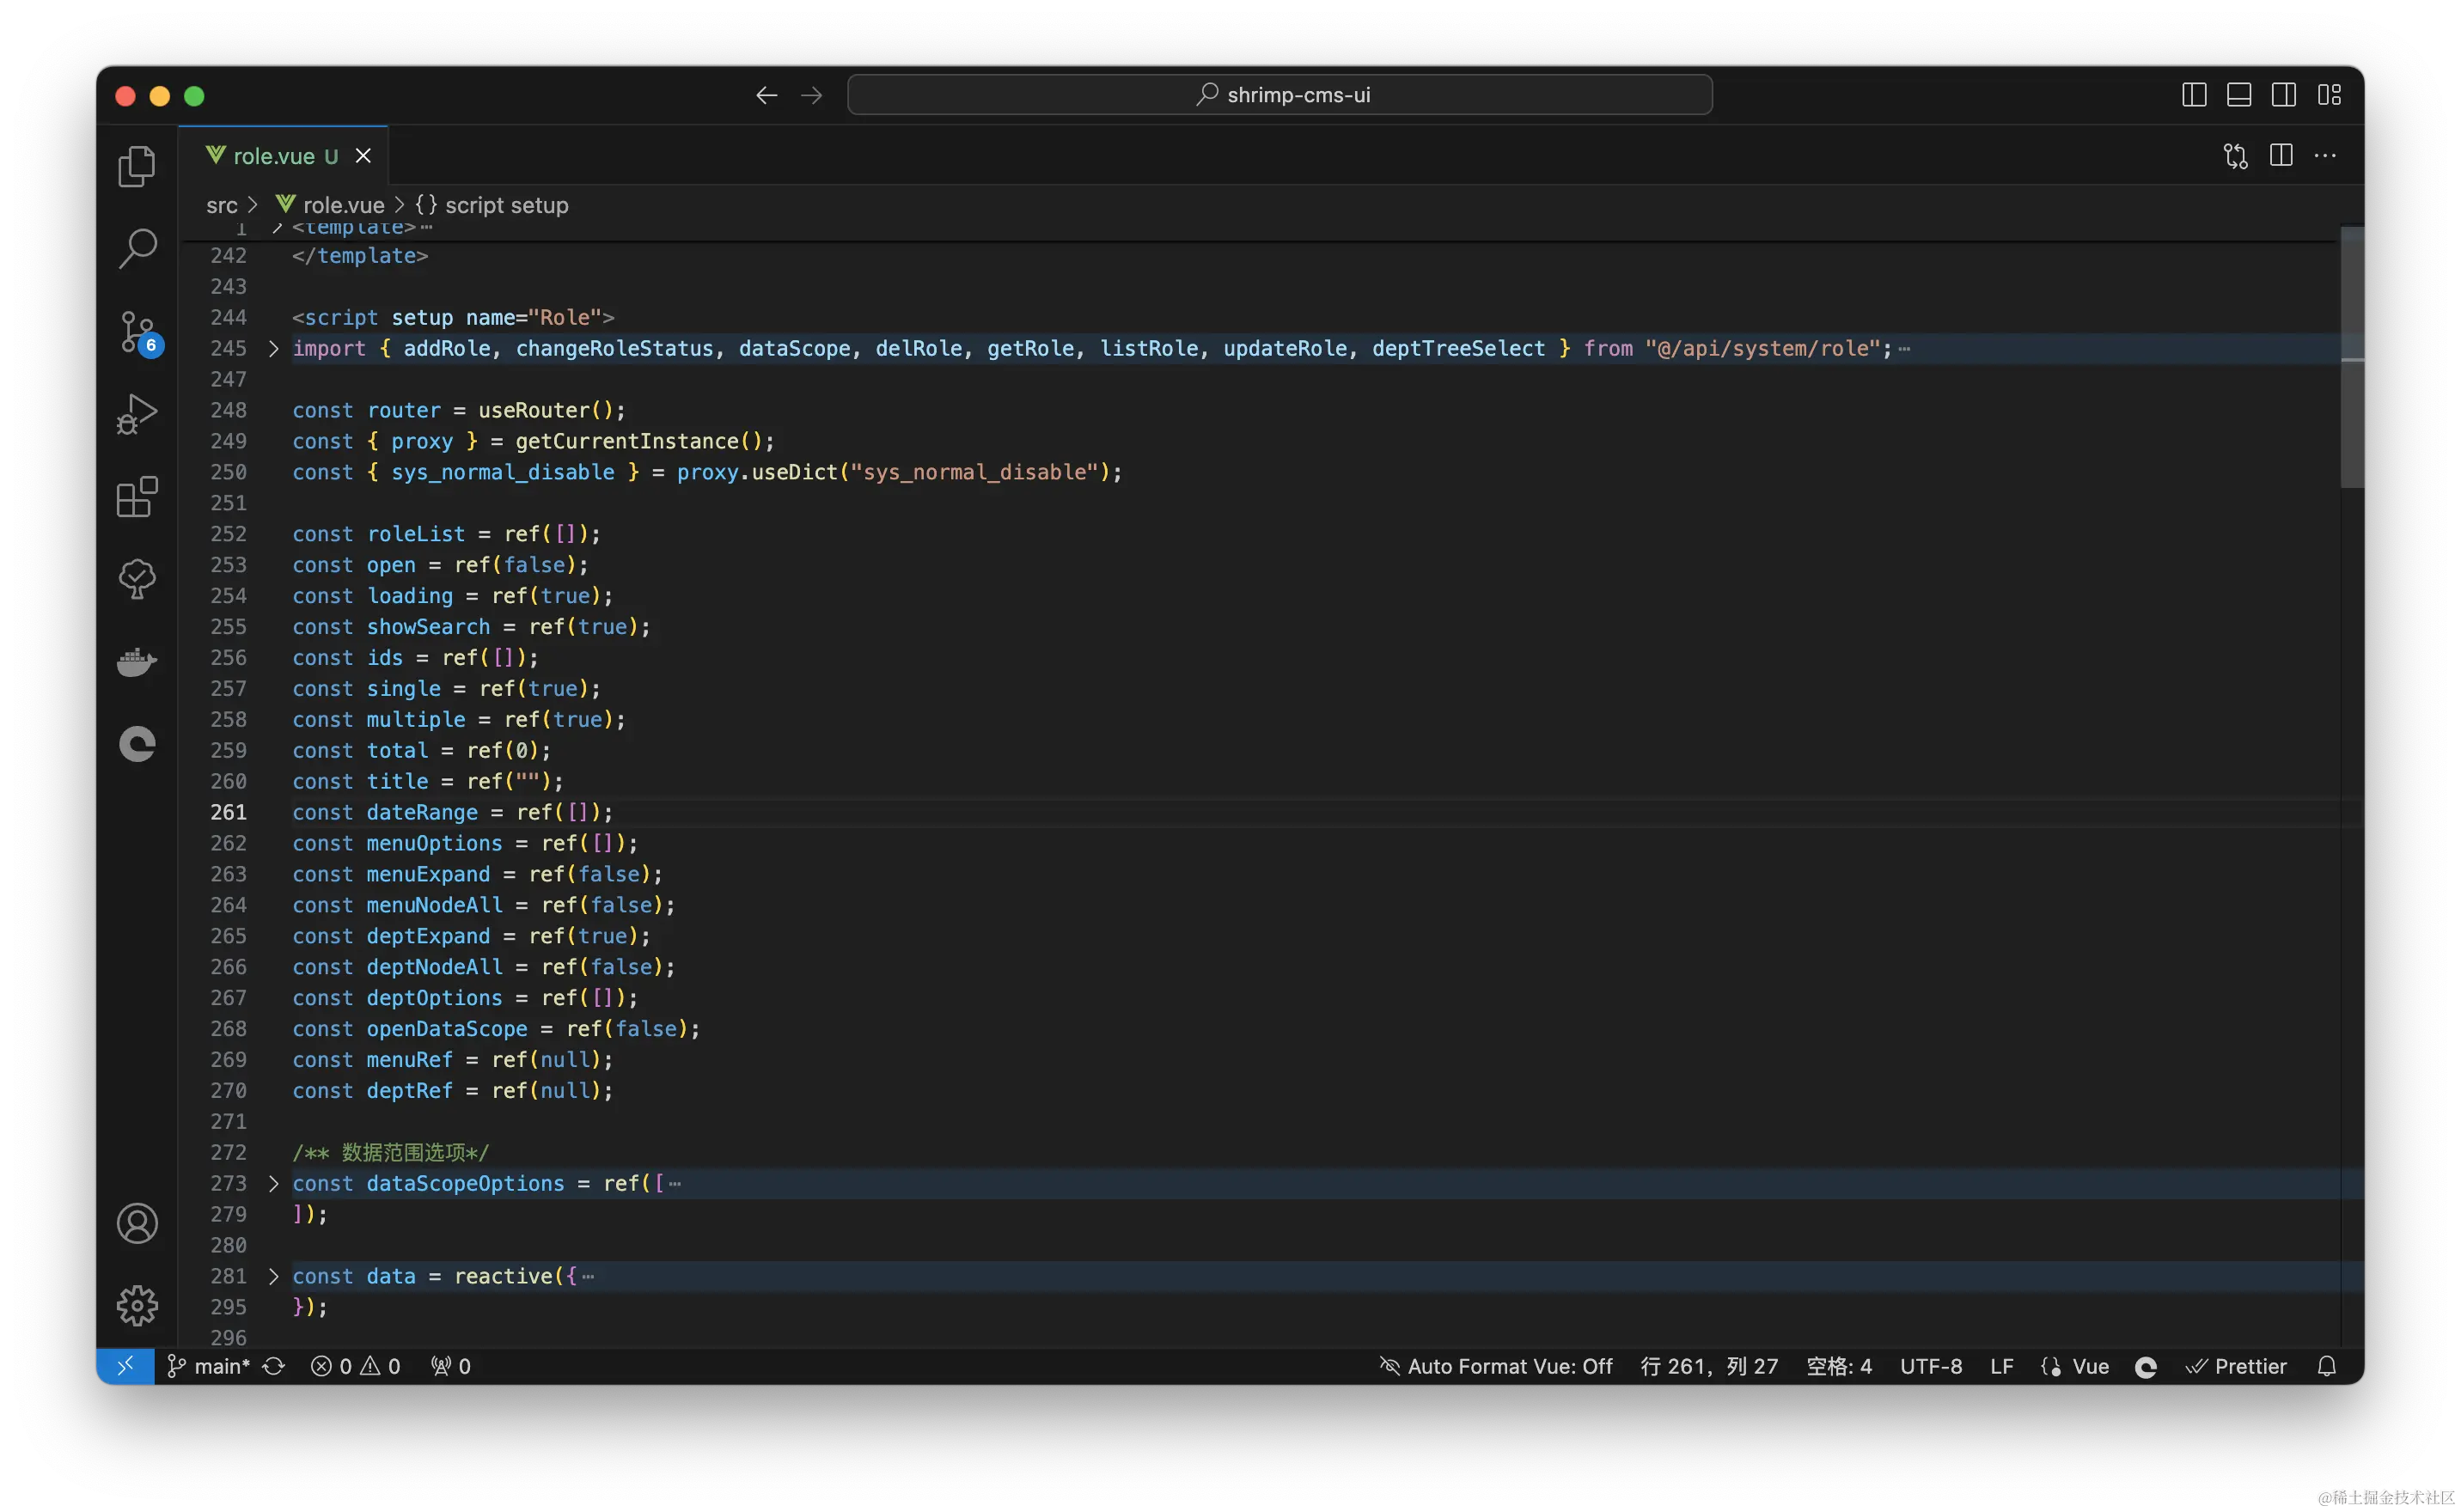This screenshot has height=1512, width=2461.
Task: Open the Accounts menu
Action: tap(137, 1223)
